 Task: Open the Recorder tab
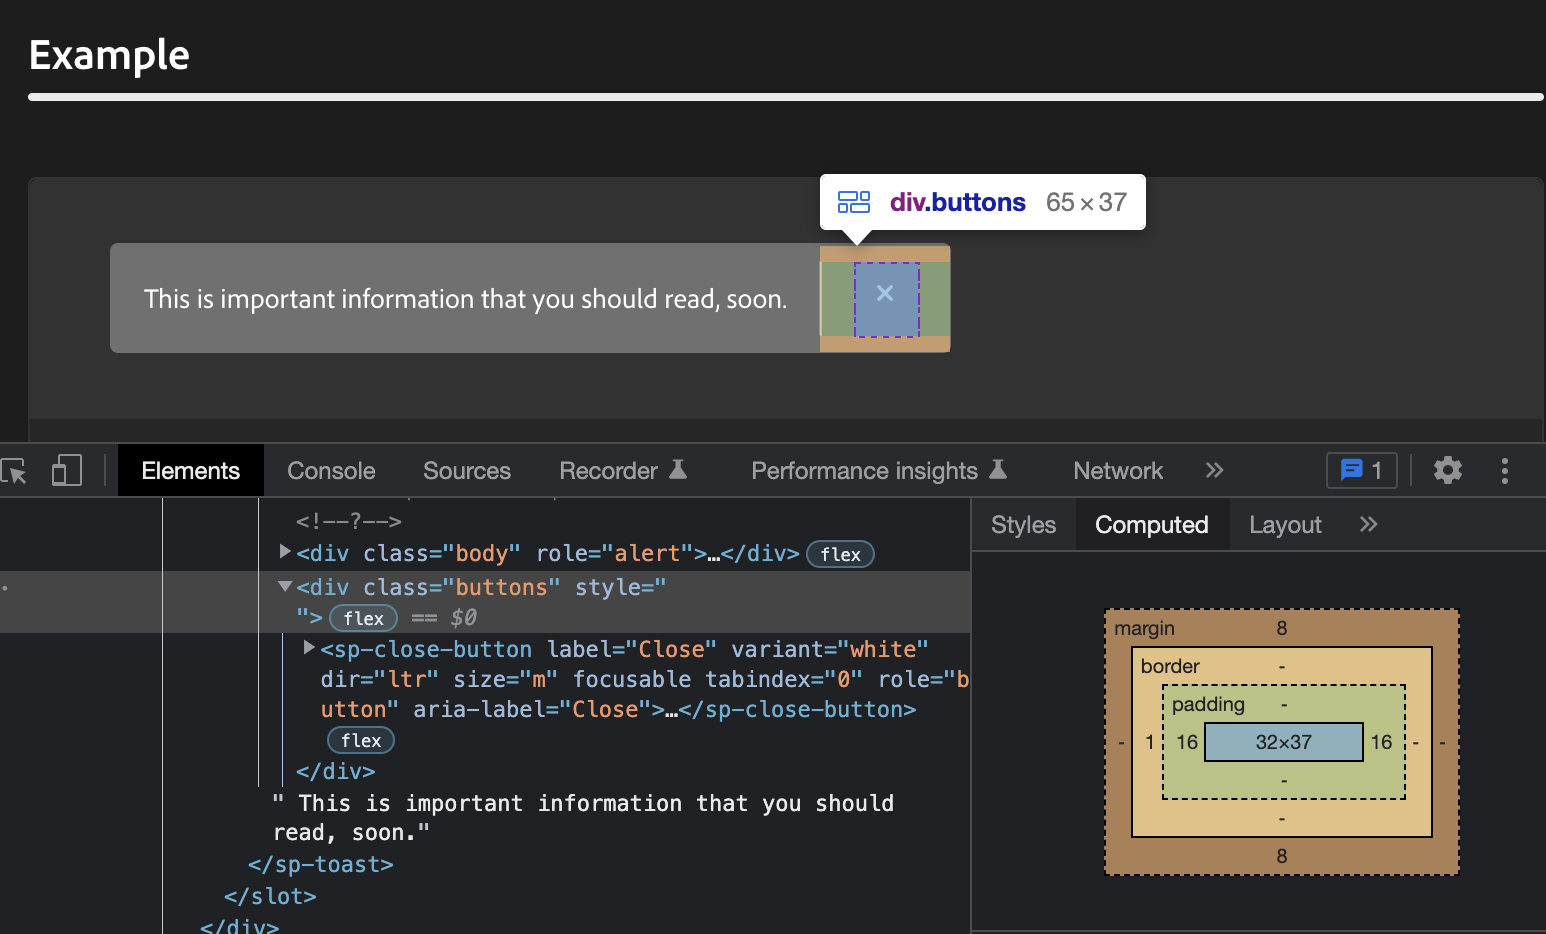click(622, 471)
